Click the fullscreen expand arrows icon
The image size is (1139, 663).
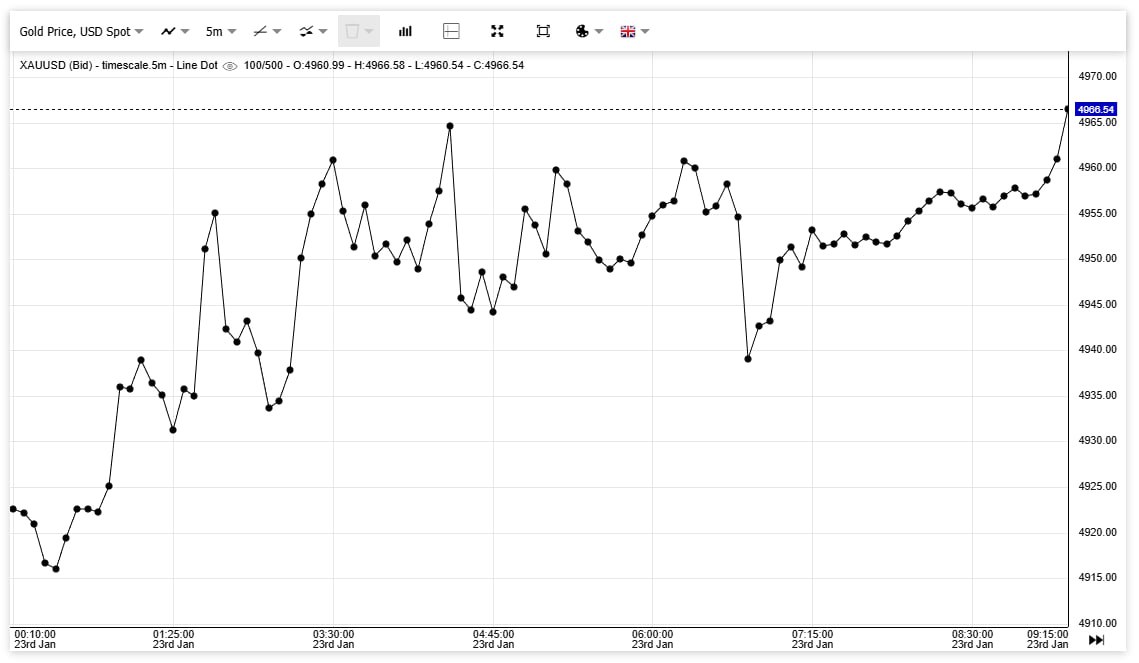pyautogui.click(x=497, y=31)
